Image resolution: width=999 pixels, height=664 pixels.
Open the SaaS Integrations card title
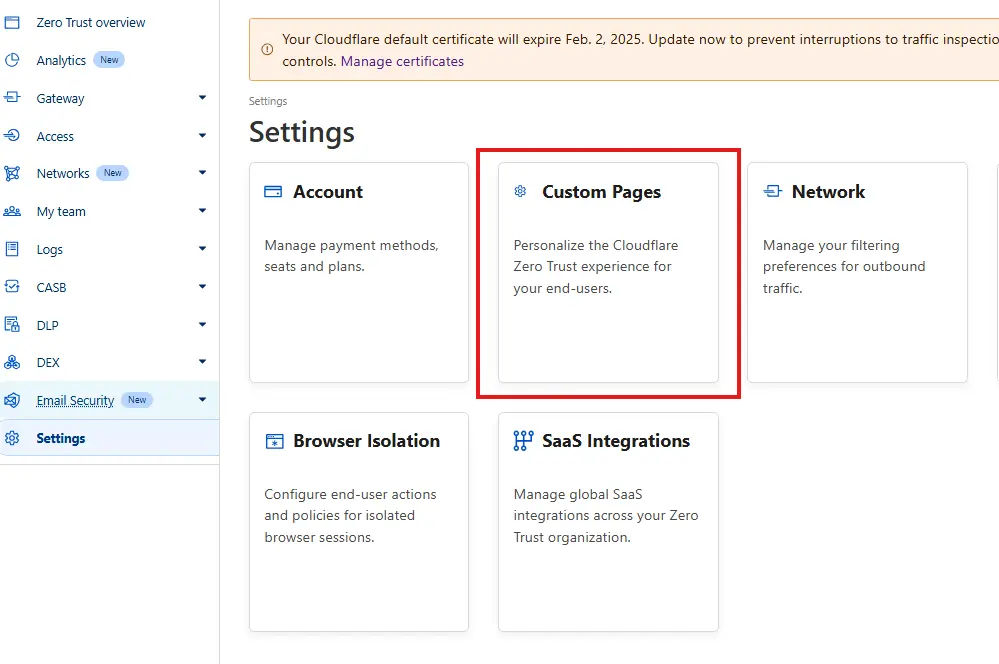click(x=616, y=441)
